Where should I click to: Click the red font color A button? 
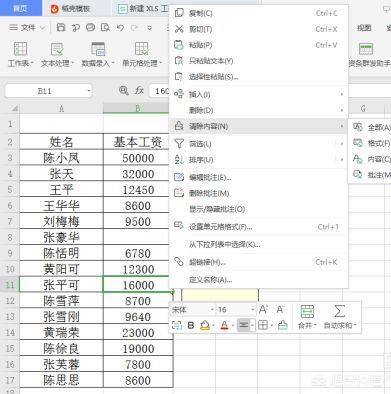224,325
